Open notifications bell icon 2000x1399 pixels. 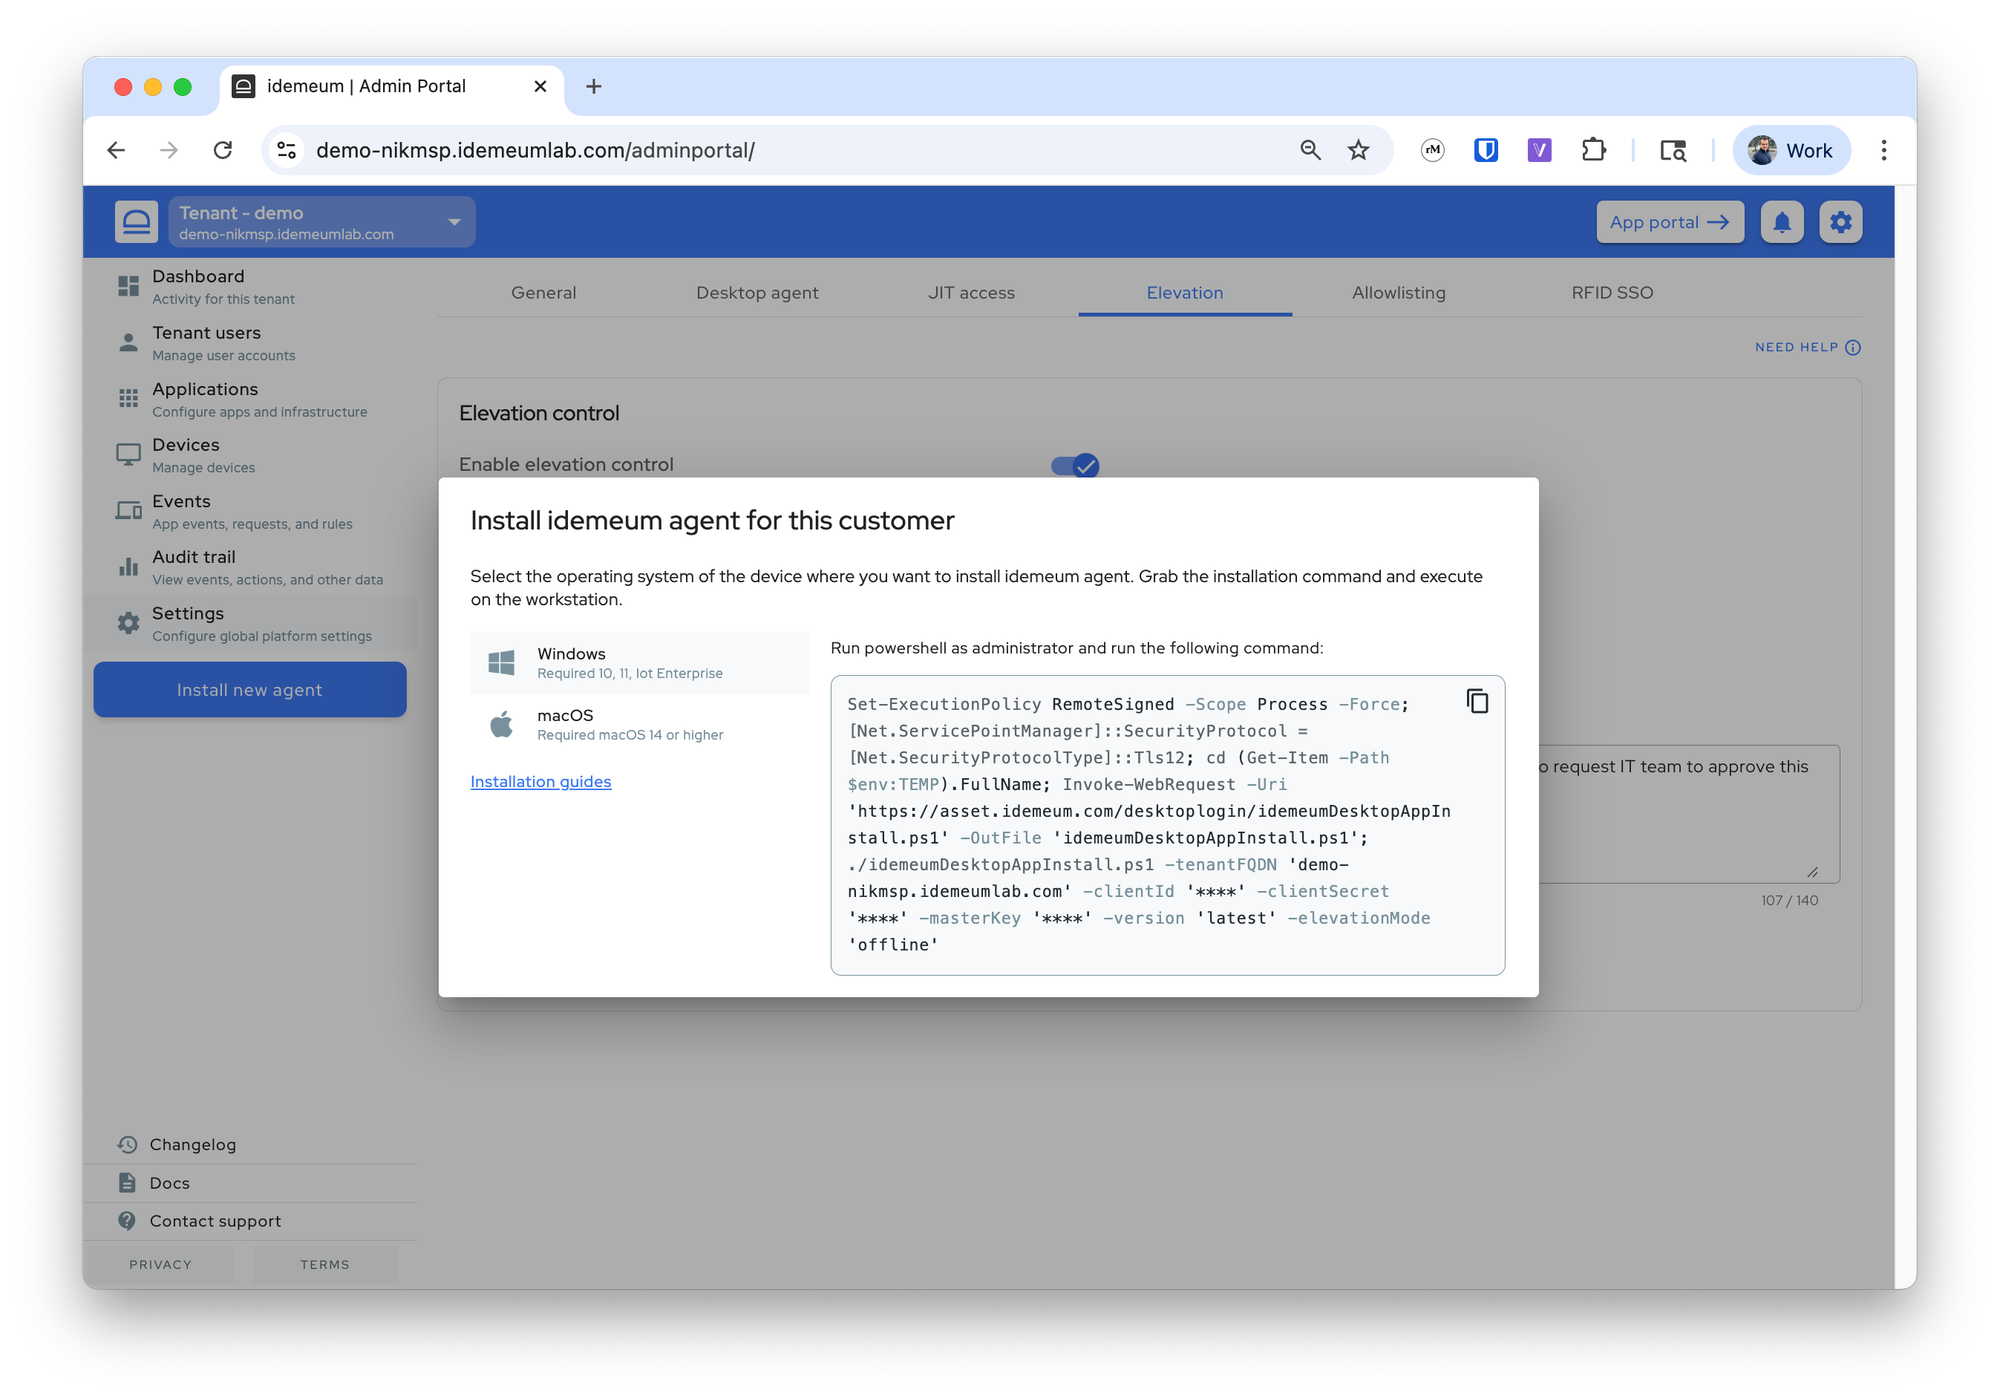[1781, 222]
